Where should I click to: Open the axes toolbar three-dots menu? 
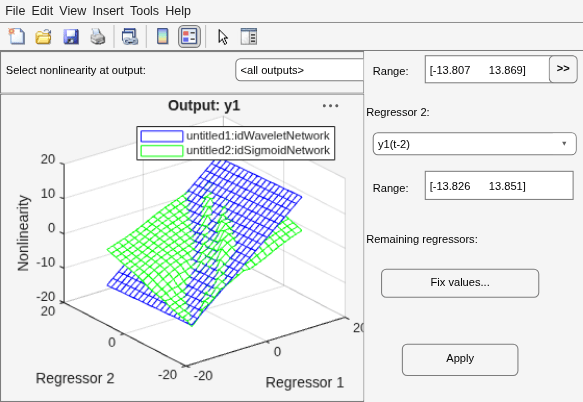click(x=330, y=106)
